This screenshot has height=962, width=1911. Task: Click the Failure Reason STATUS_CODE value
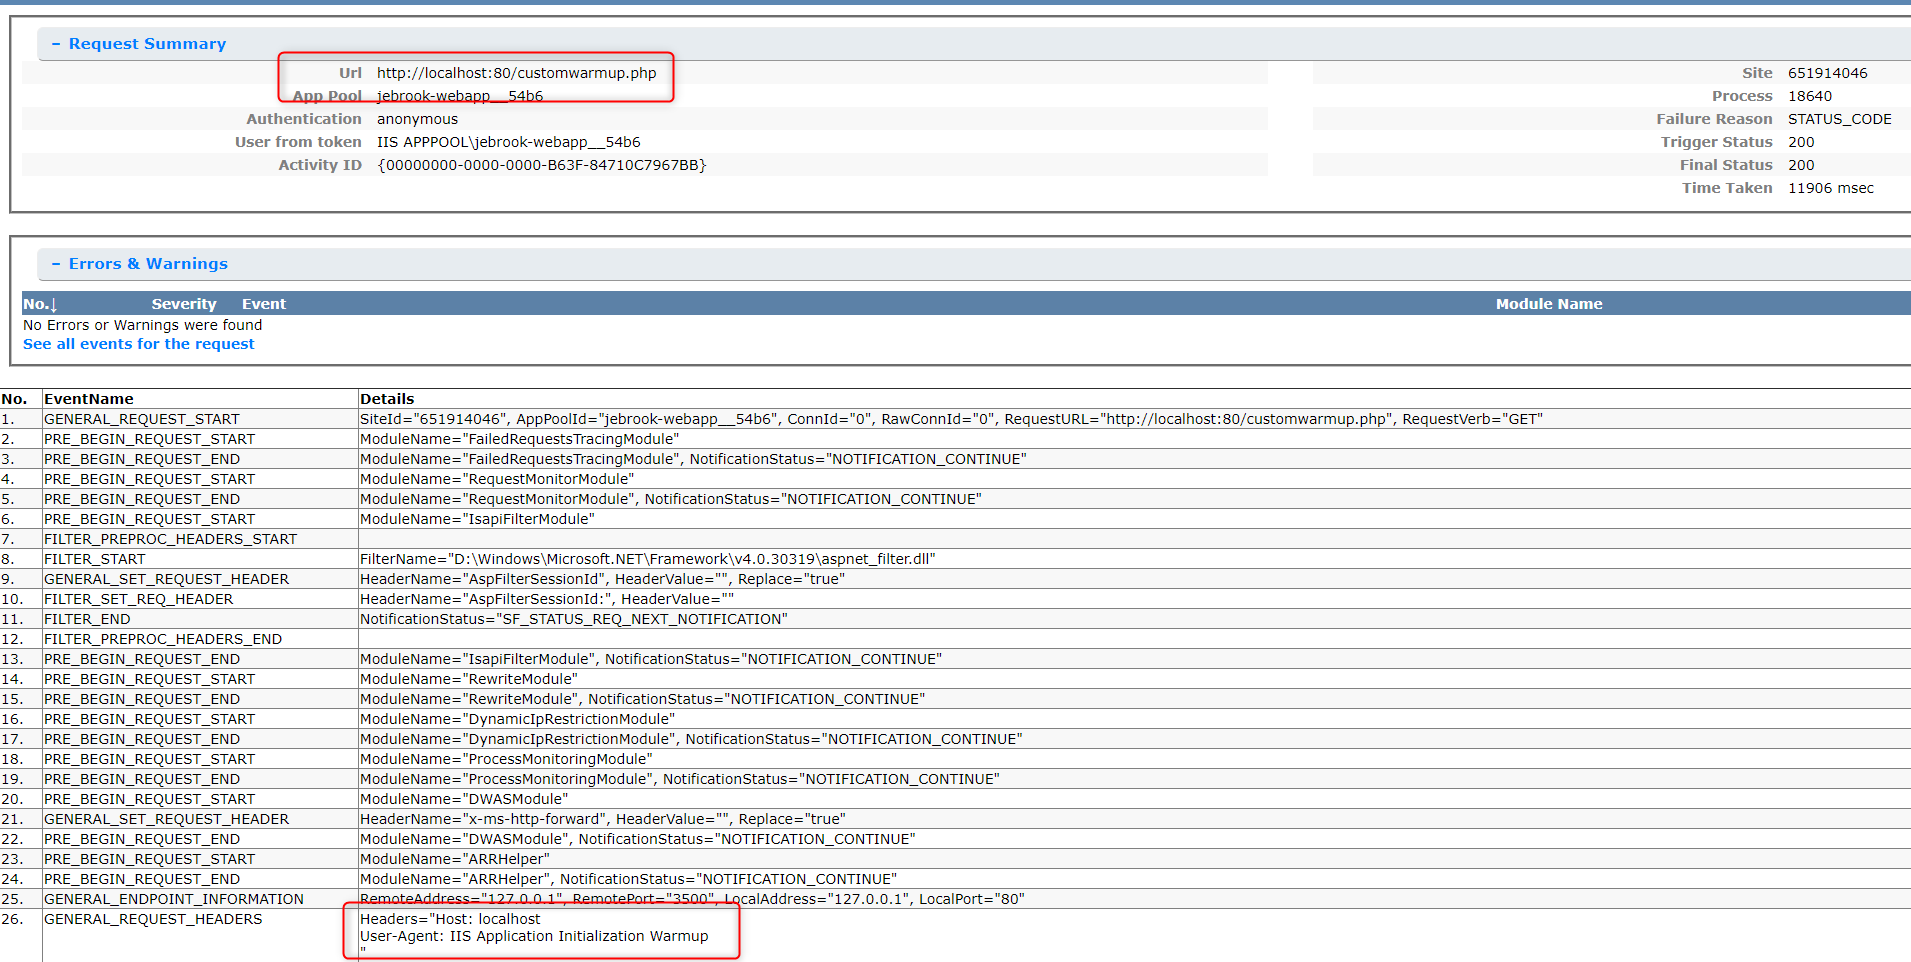pyautogui.click(x=1839, y=119)
